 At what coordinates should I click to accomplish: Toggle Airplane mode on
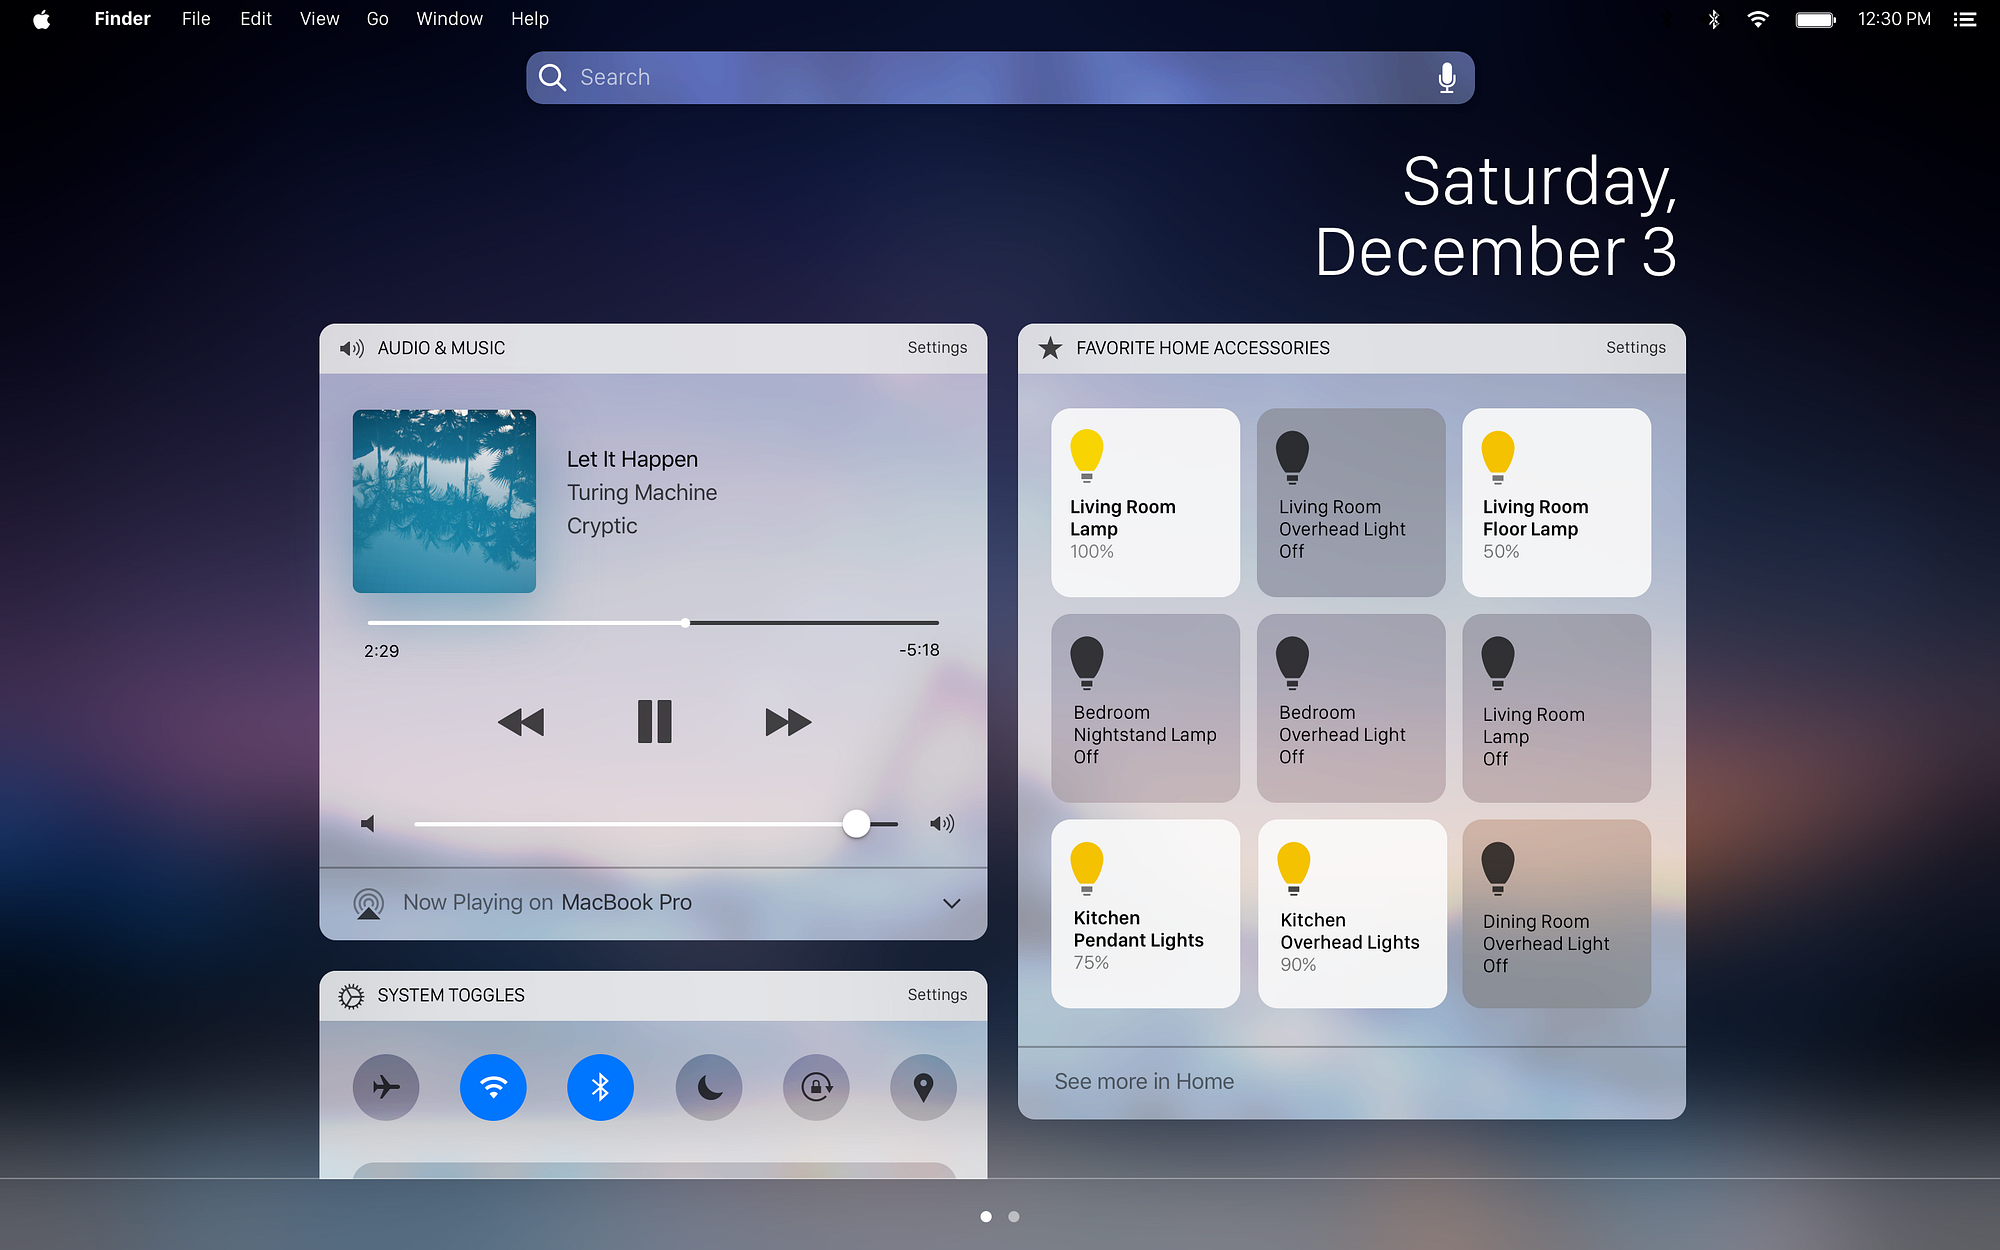(386, 1087)
